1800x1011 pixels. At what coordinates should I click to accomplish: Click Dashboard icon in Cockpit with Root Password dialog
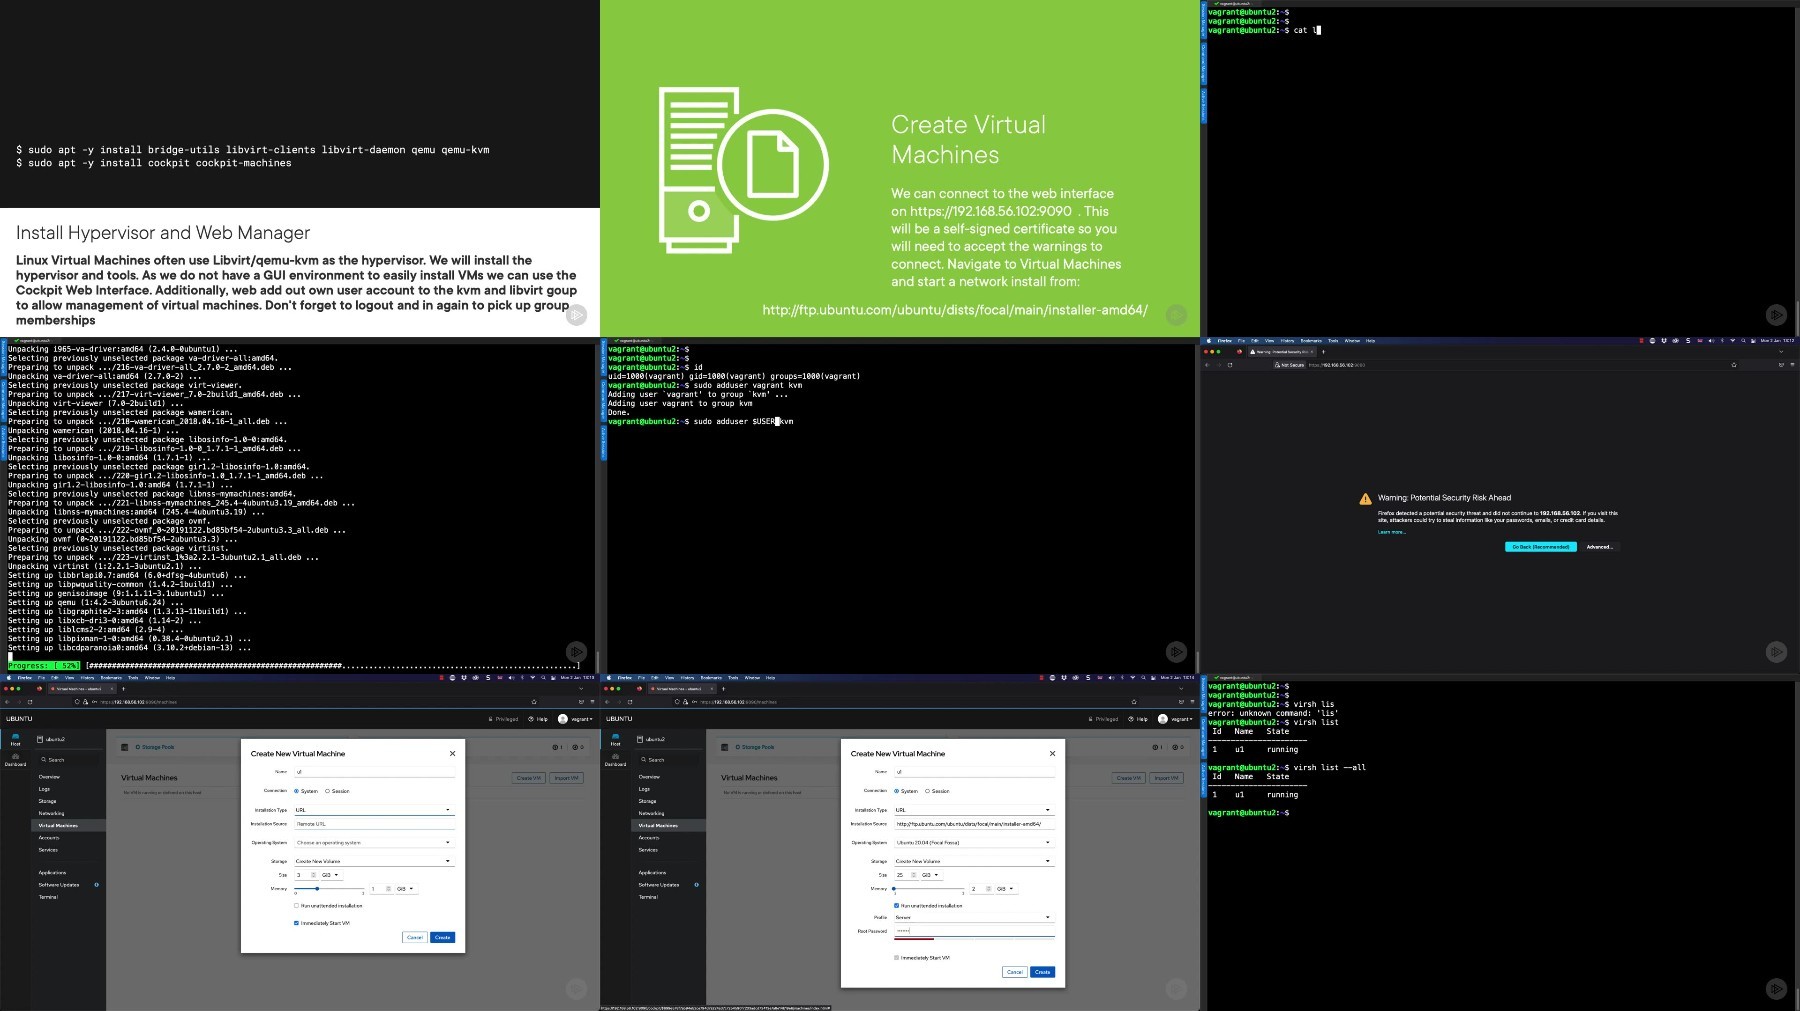click(615, 759)
